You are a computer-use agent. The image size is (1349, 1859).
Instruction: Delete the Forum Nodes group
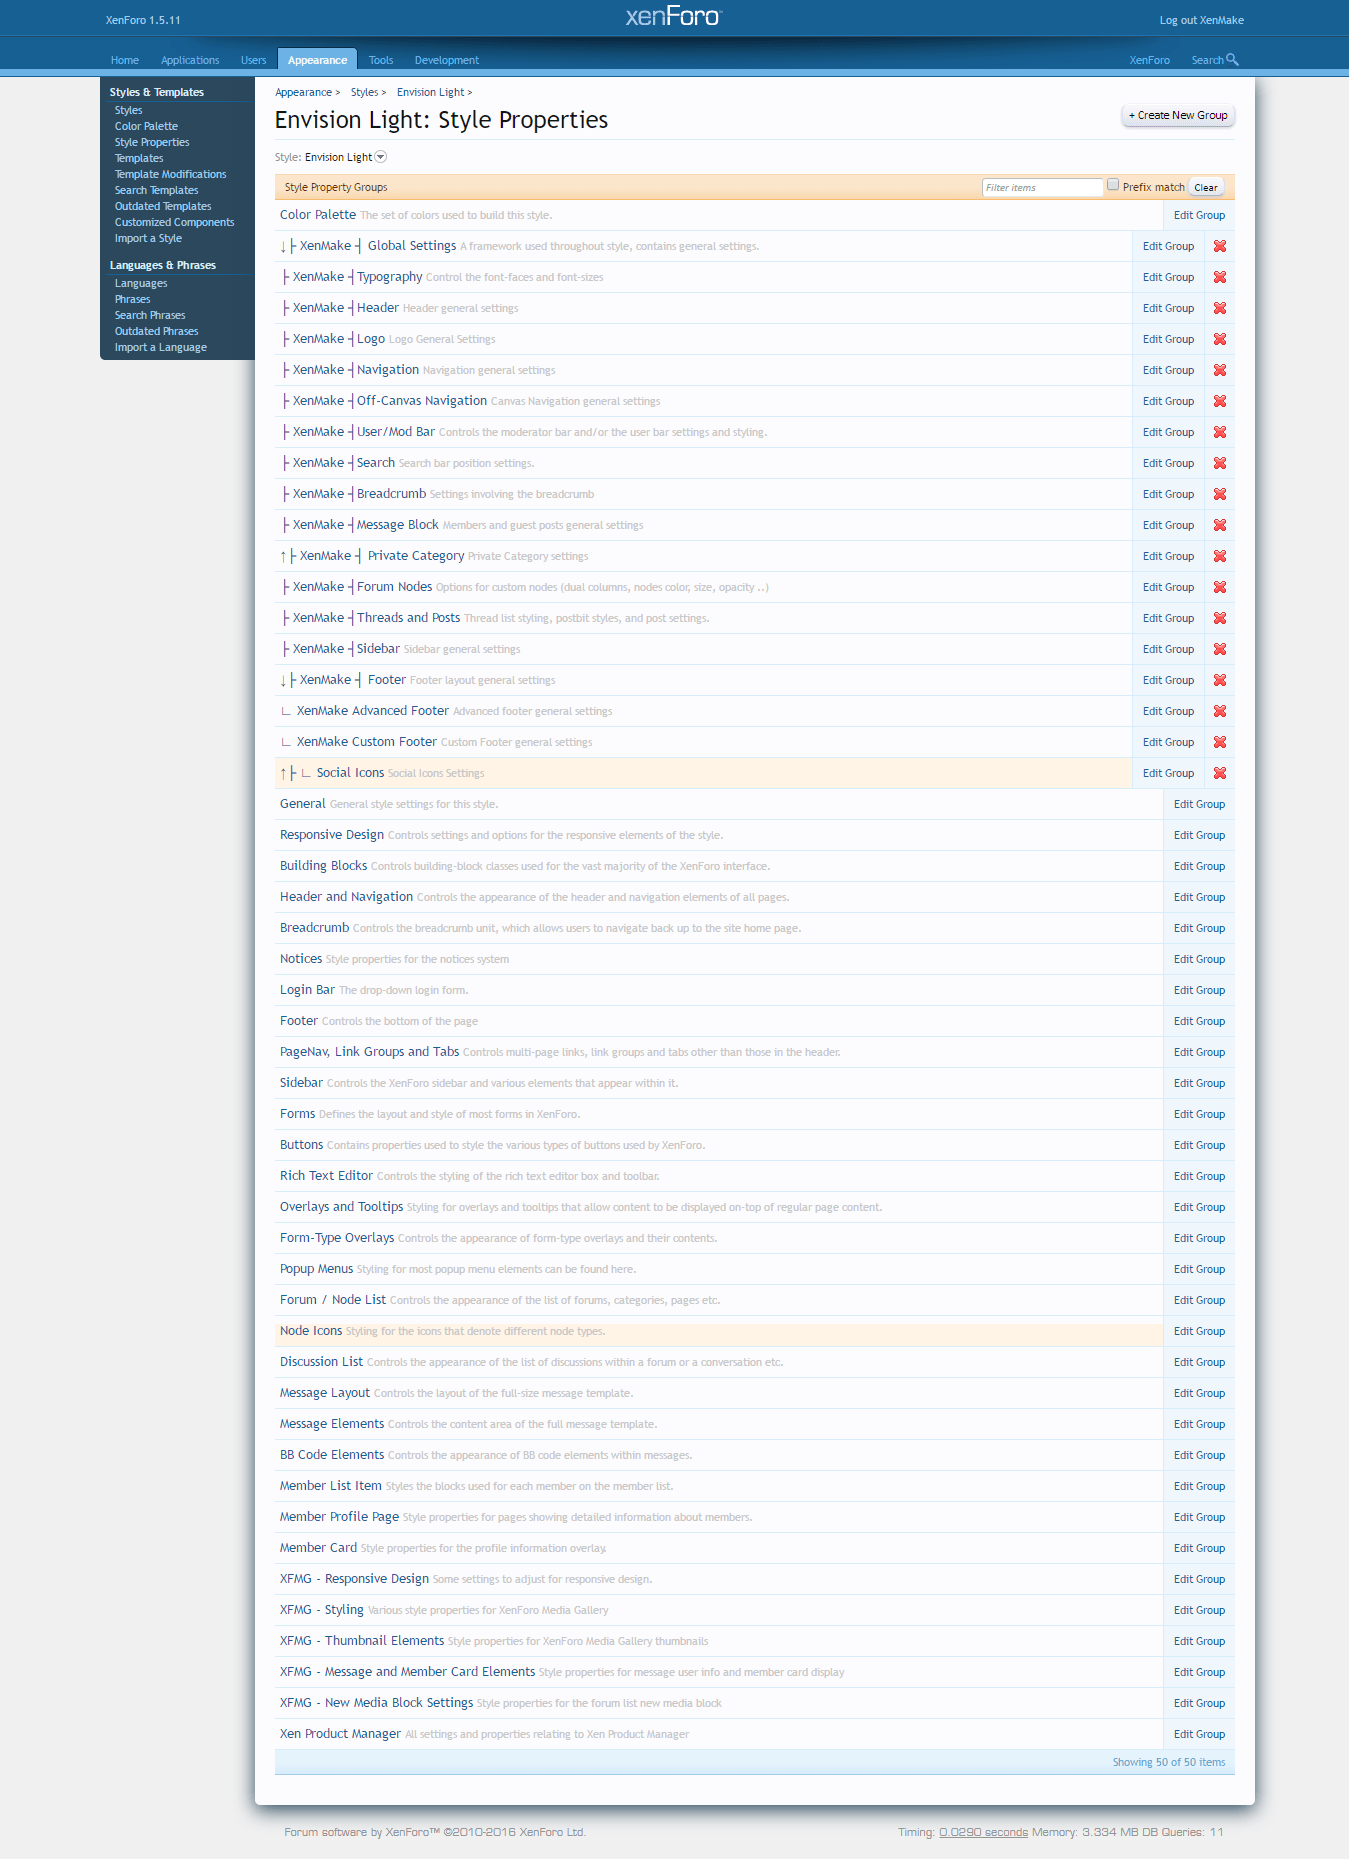point(1219,587)
